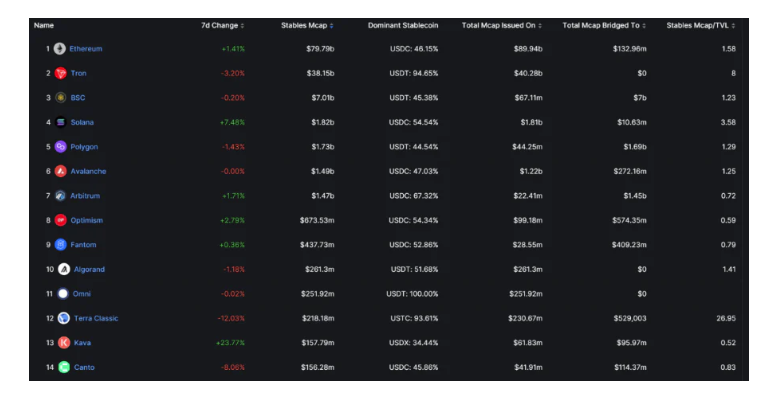The height and width of the screenshot is (403, 771).
Task: Select Tron's $40.28b issued value
Action: coord(528,73)
